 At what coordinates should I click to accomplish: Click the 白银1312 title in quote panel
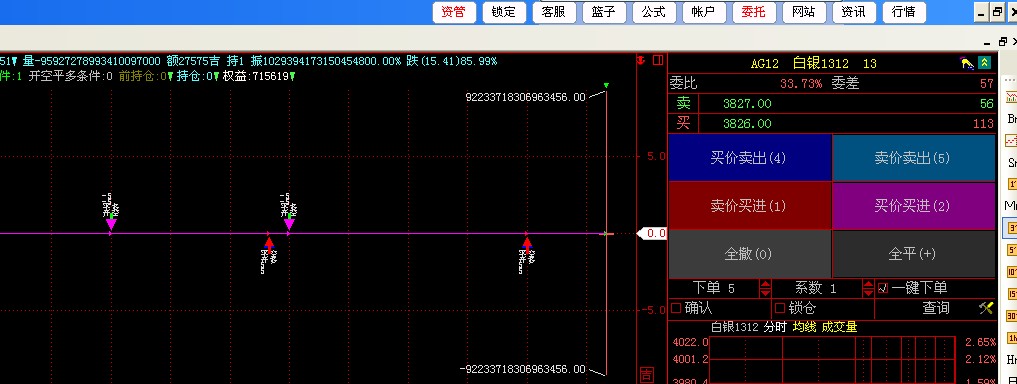pyautogui.click(x=820, y=64)
